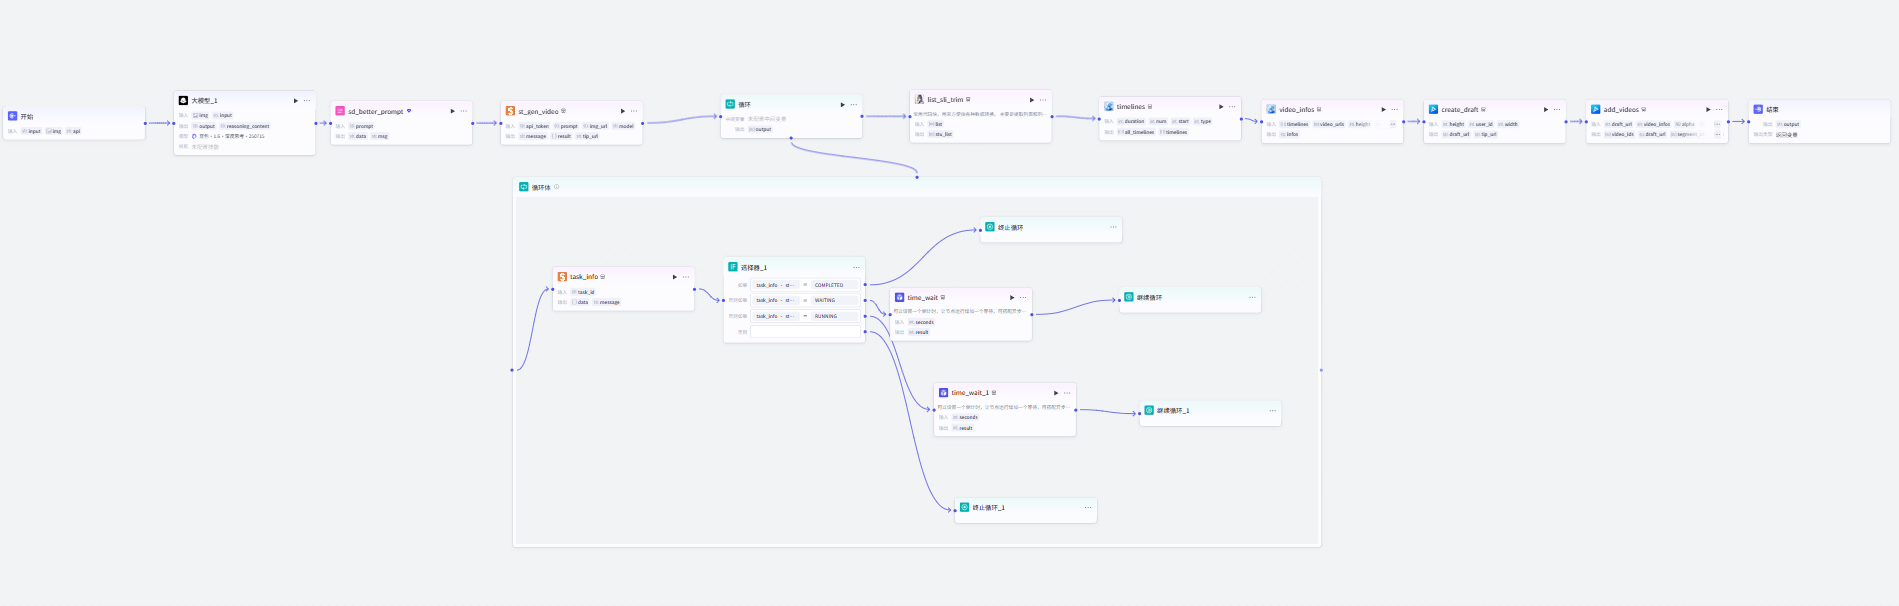Select the st_gen_video orange node icon
The width and height of the screenshot is (1899, 606).
coord(510,111)
